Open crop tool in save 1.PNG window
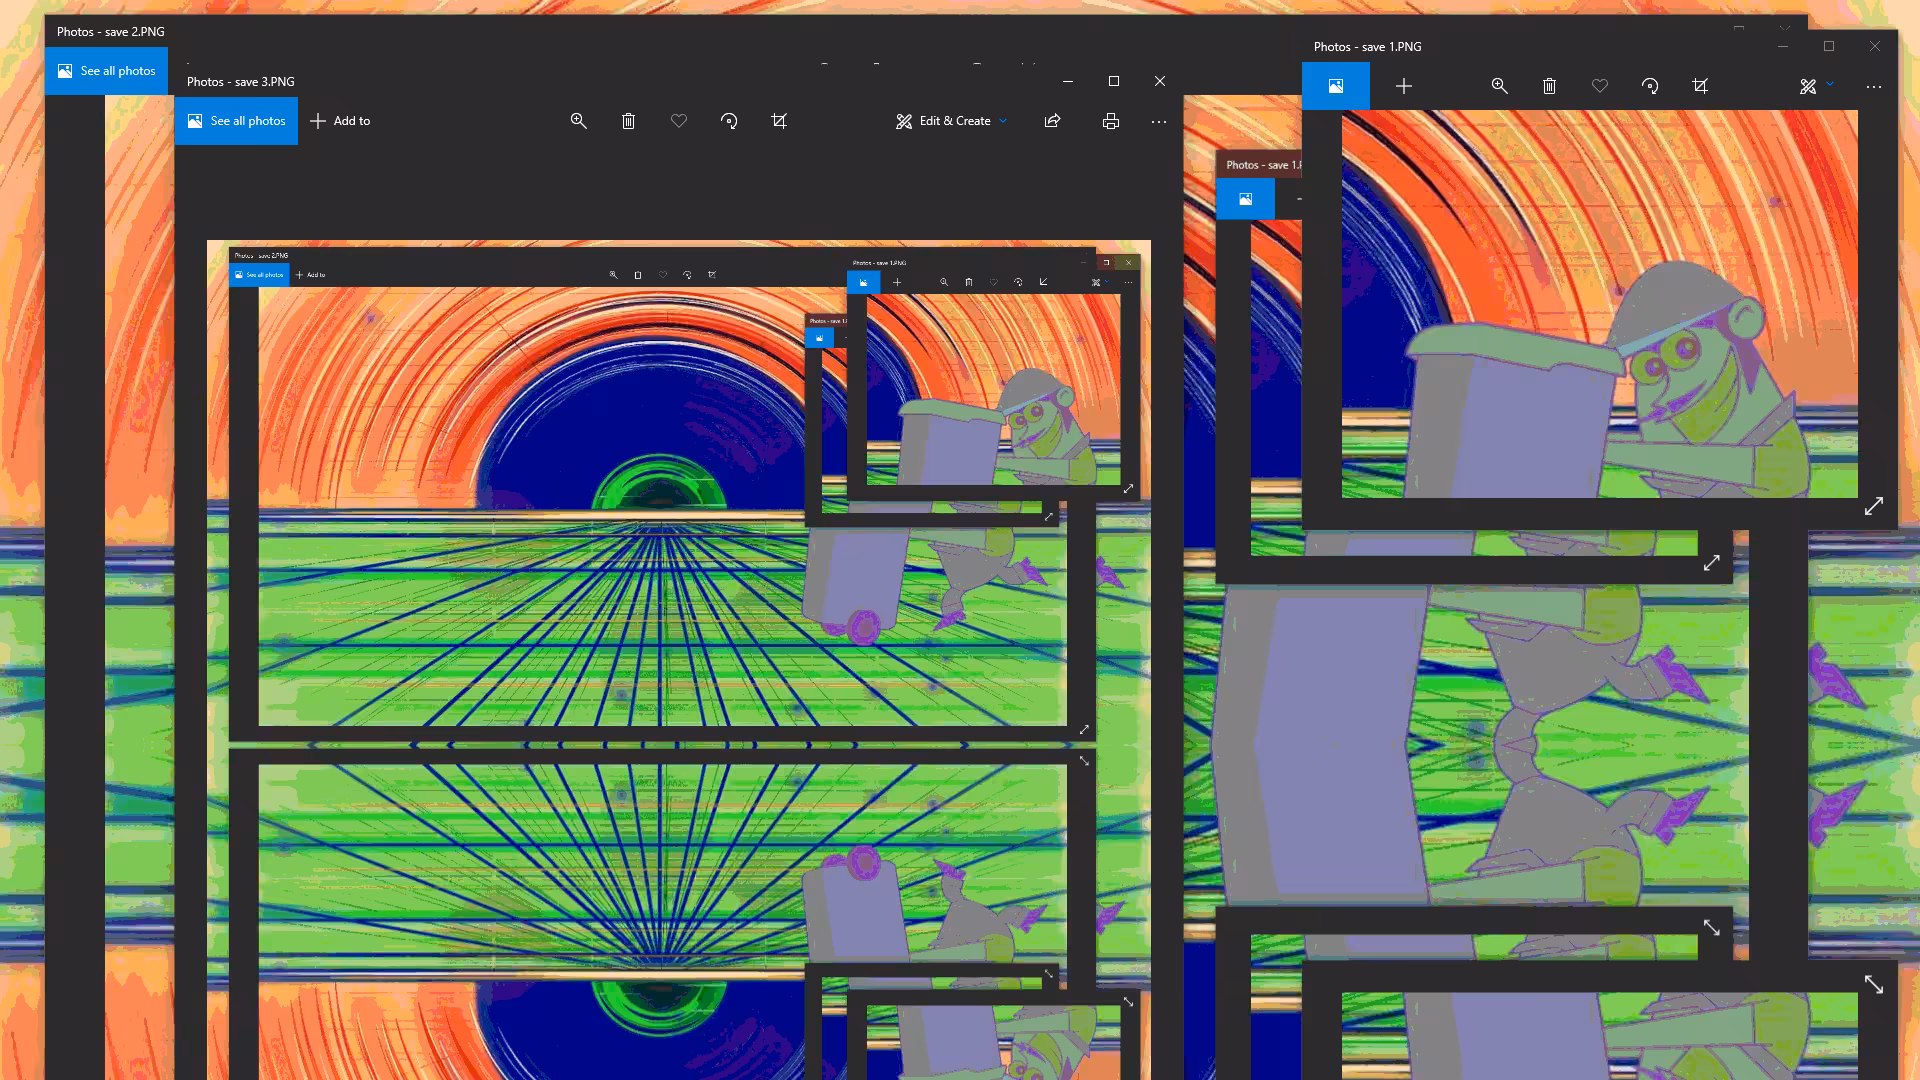 pyautogui.click(x=1700, y=86)
